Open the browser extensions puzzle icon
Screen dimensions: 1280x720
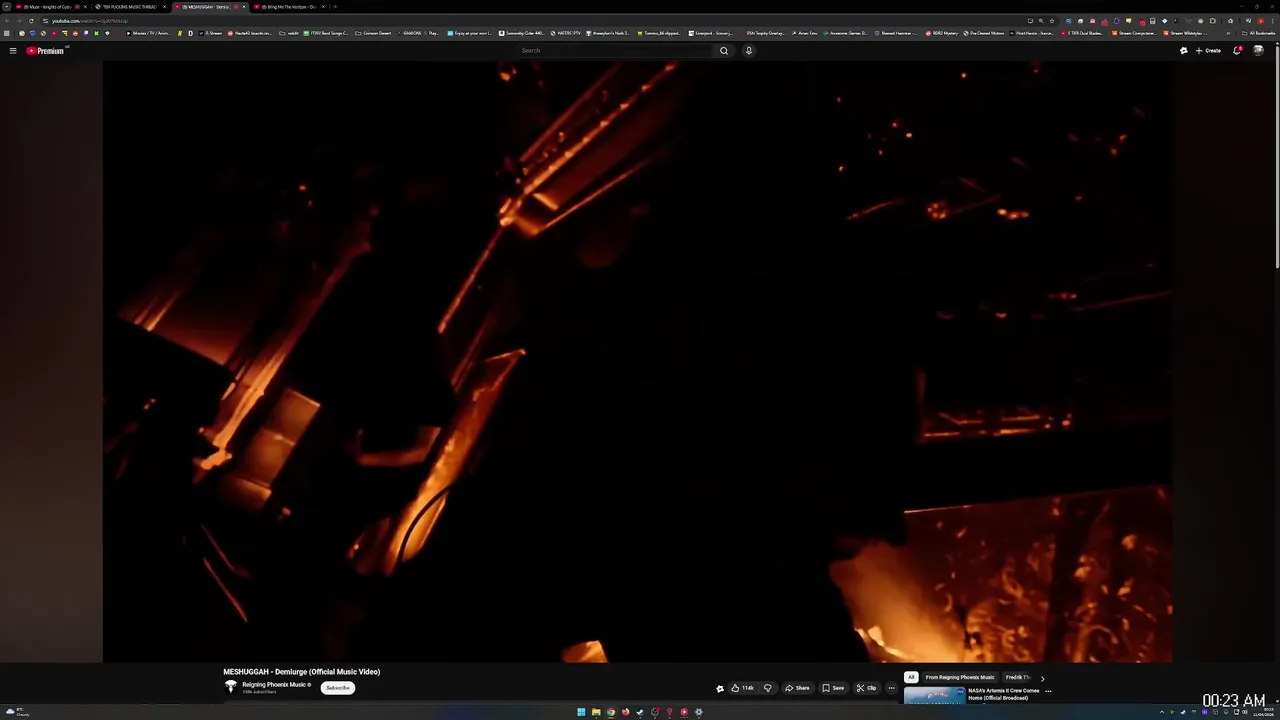coord(1212,20)
